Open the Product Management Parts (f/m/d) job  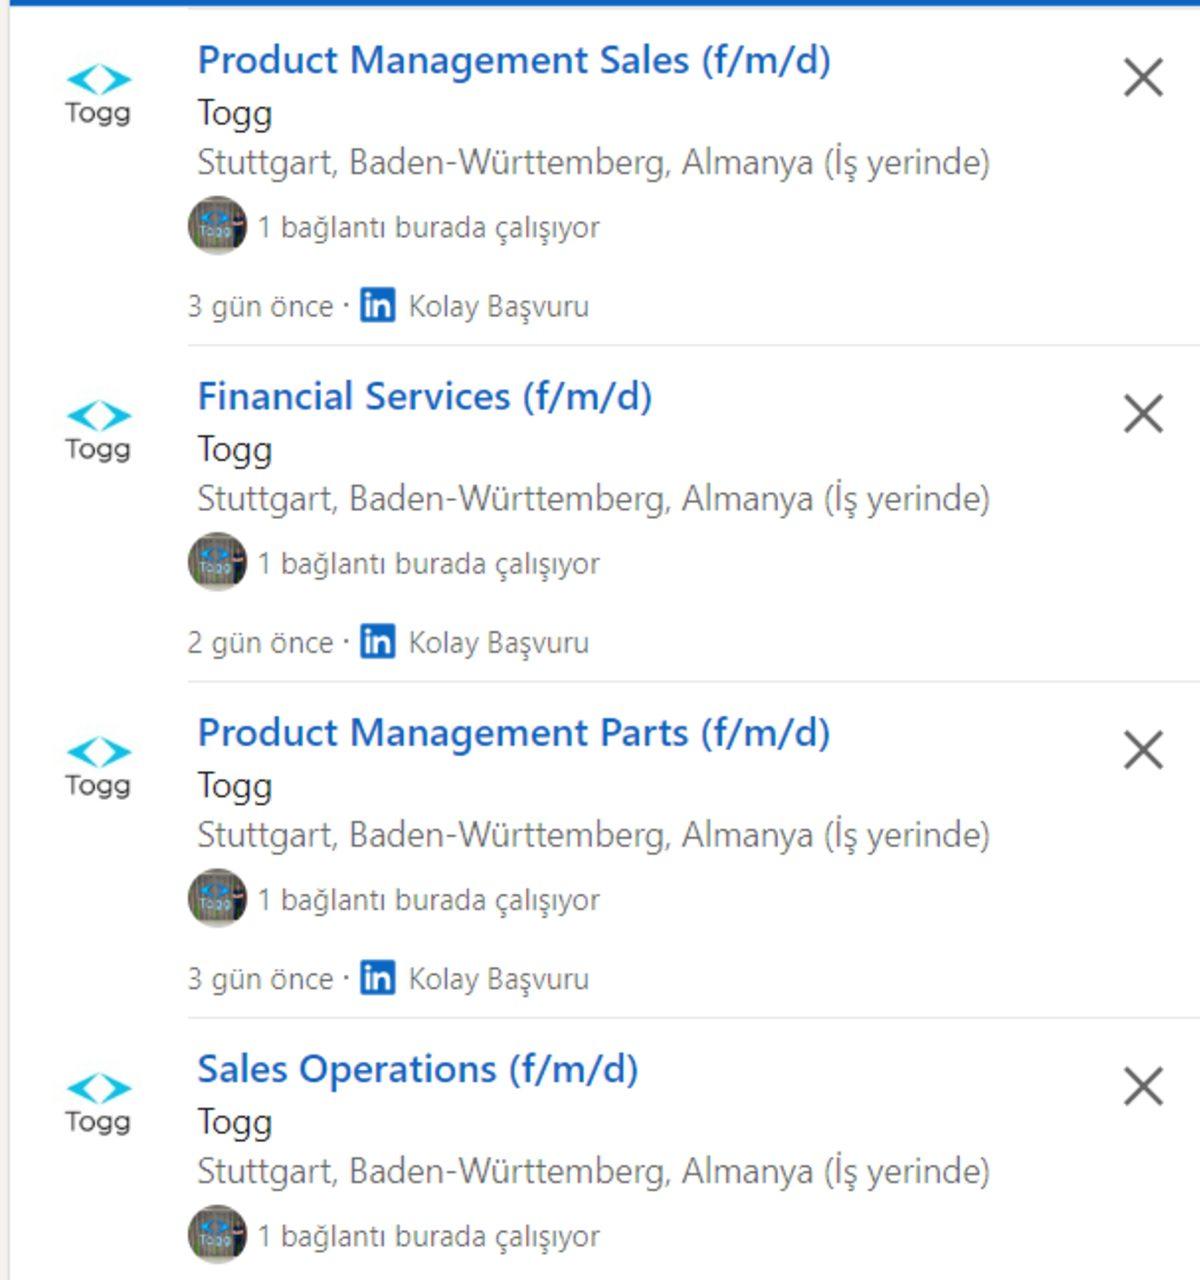point(513,733)
